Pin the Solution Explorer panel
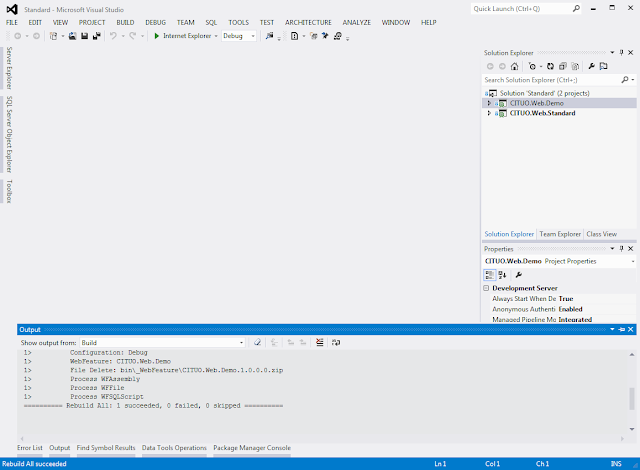The height and width of the screenshot is (470, 640). pyautogui.click(x=622, y=53)
